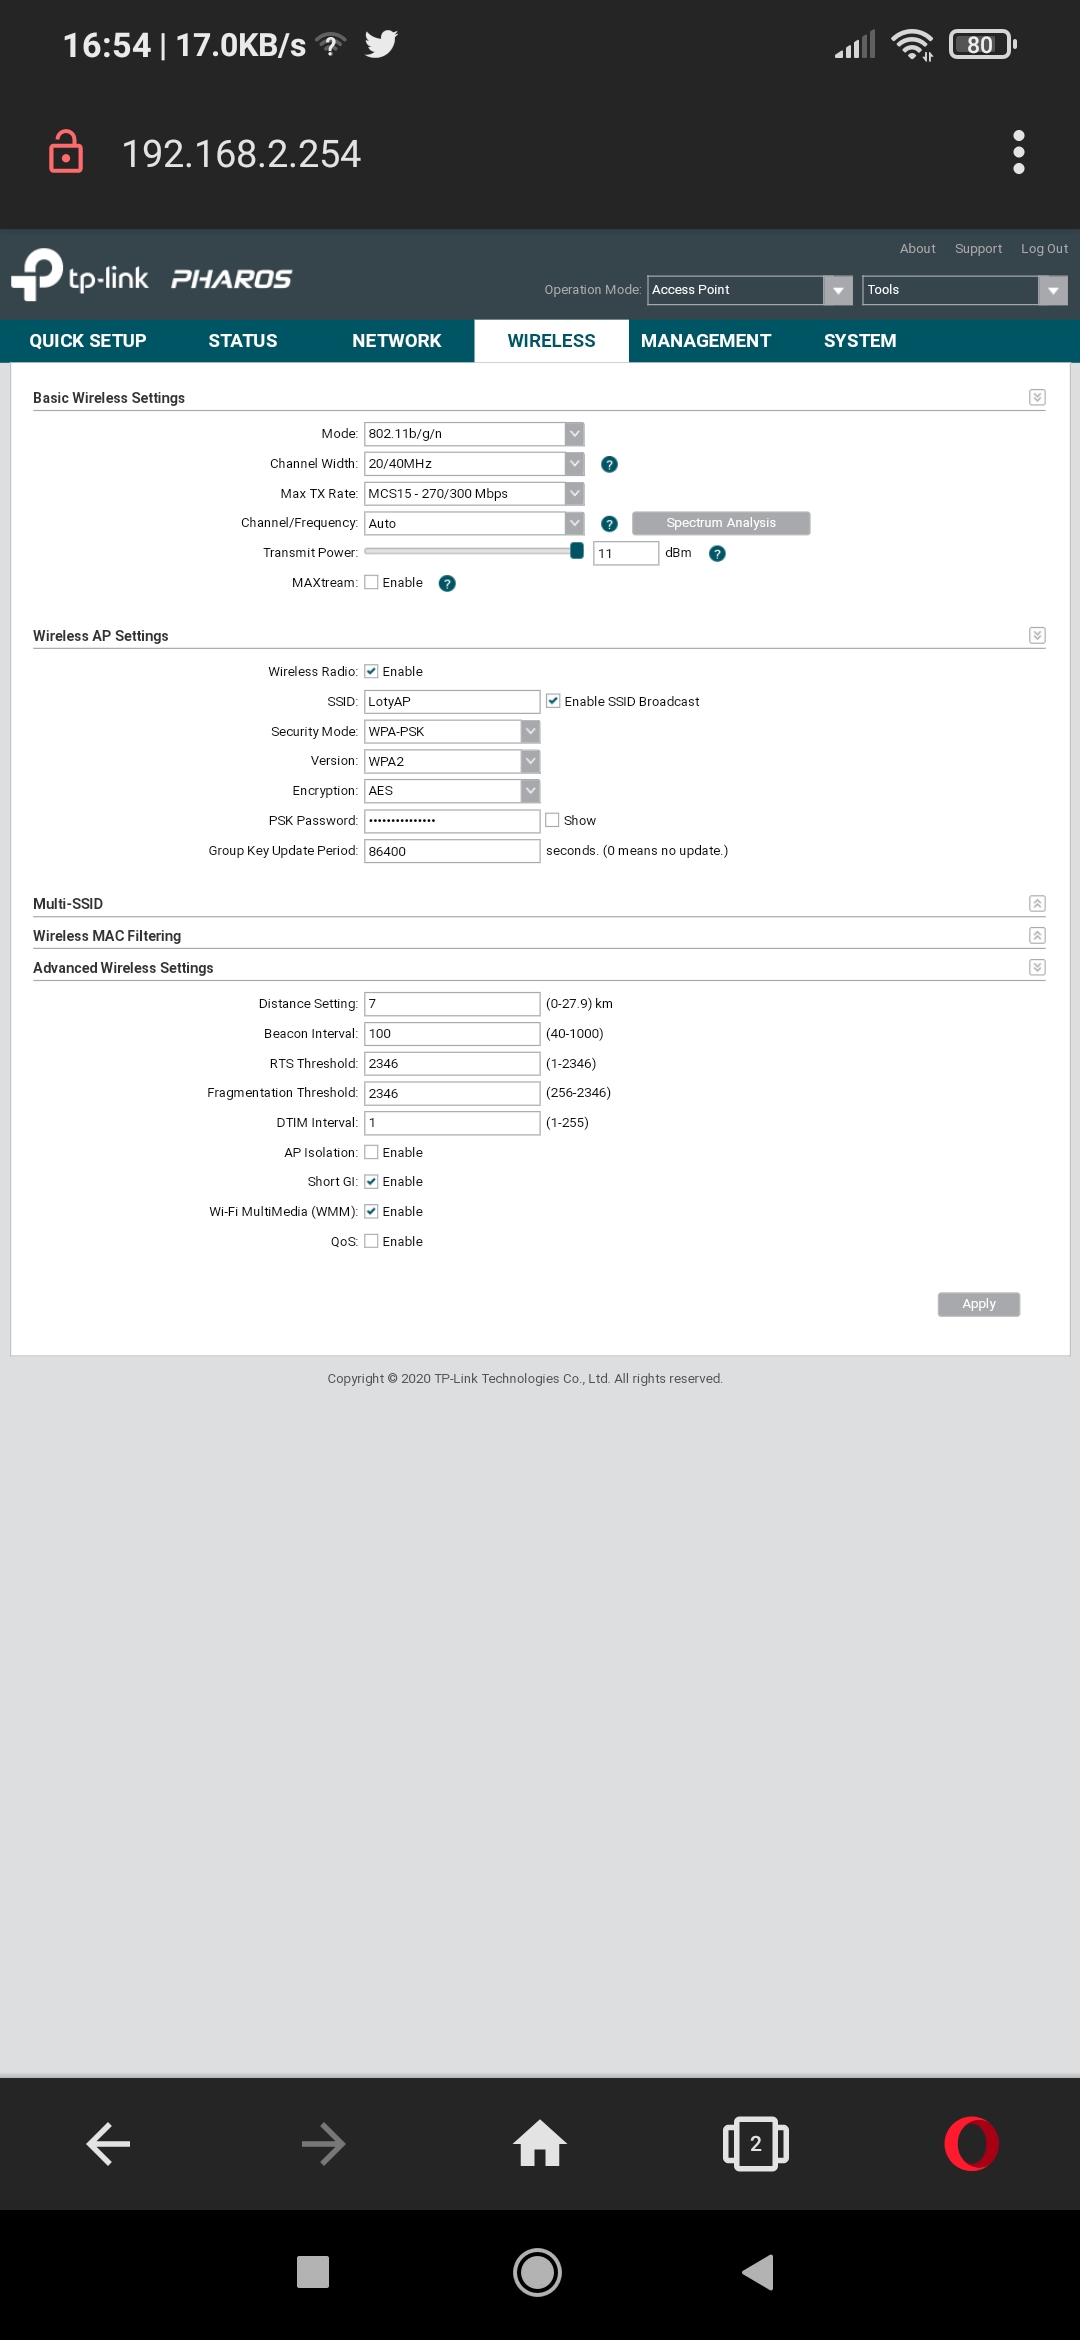The image size is (1080, 2340).
Task: Tap the browser home icon
Action: tap(540, 2143)
